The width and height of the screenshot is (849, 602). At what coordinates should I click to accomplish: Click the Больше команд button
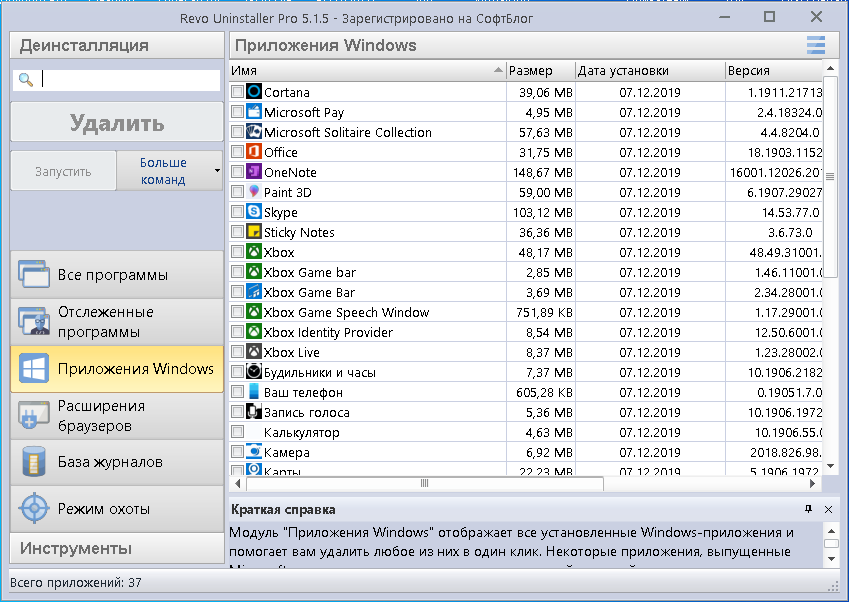169,171
